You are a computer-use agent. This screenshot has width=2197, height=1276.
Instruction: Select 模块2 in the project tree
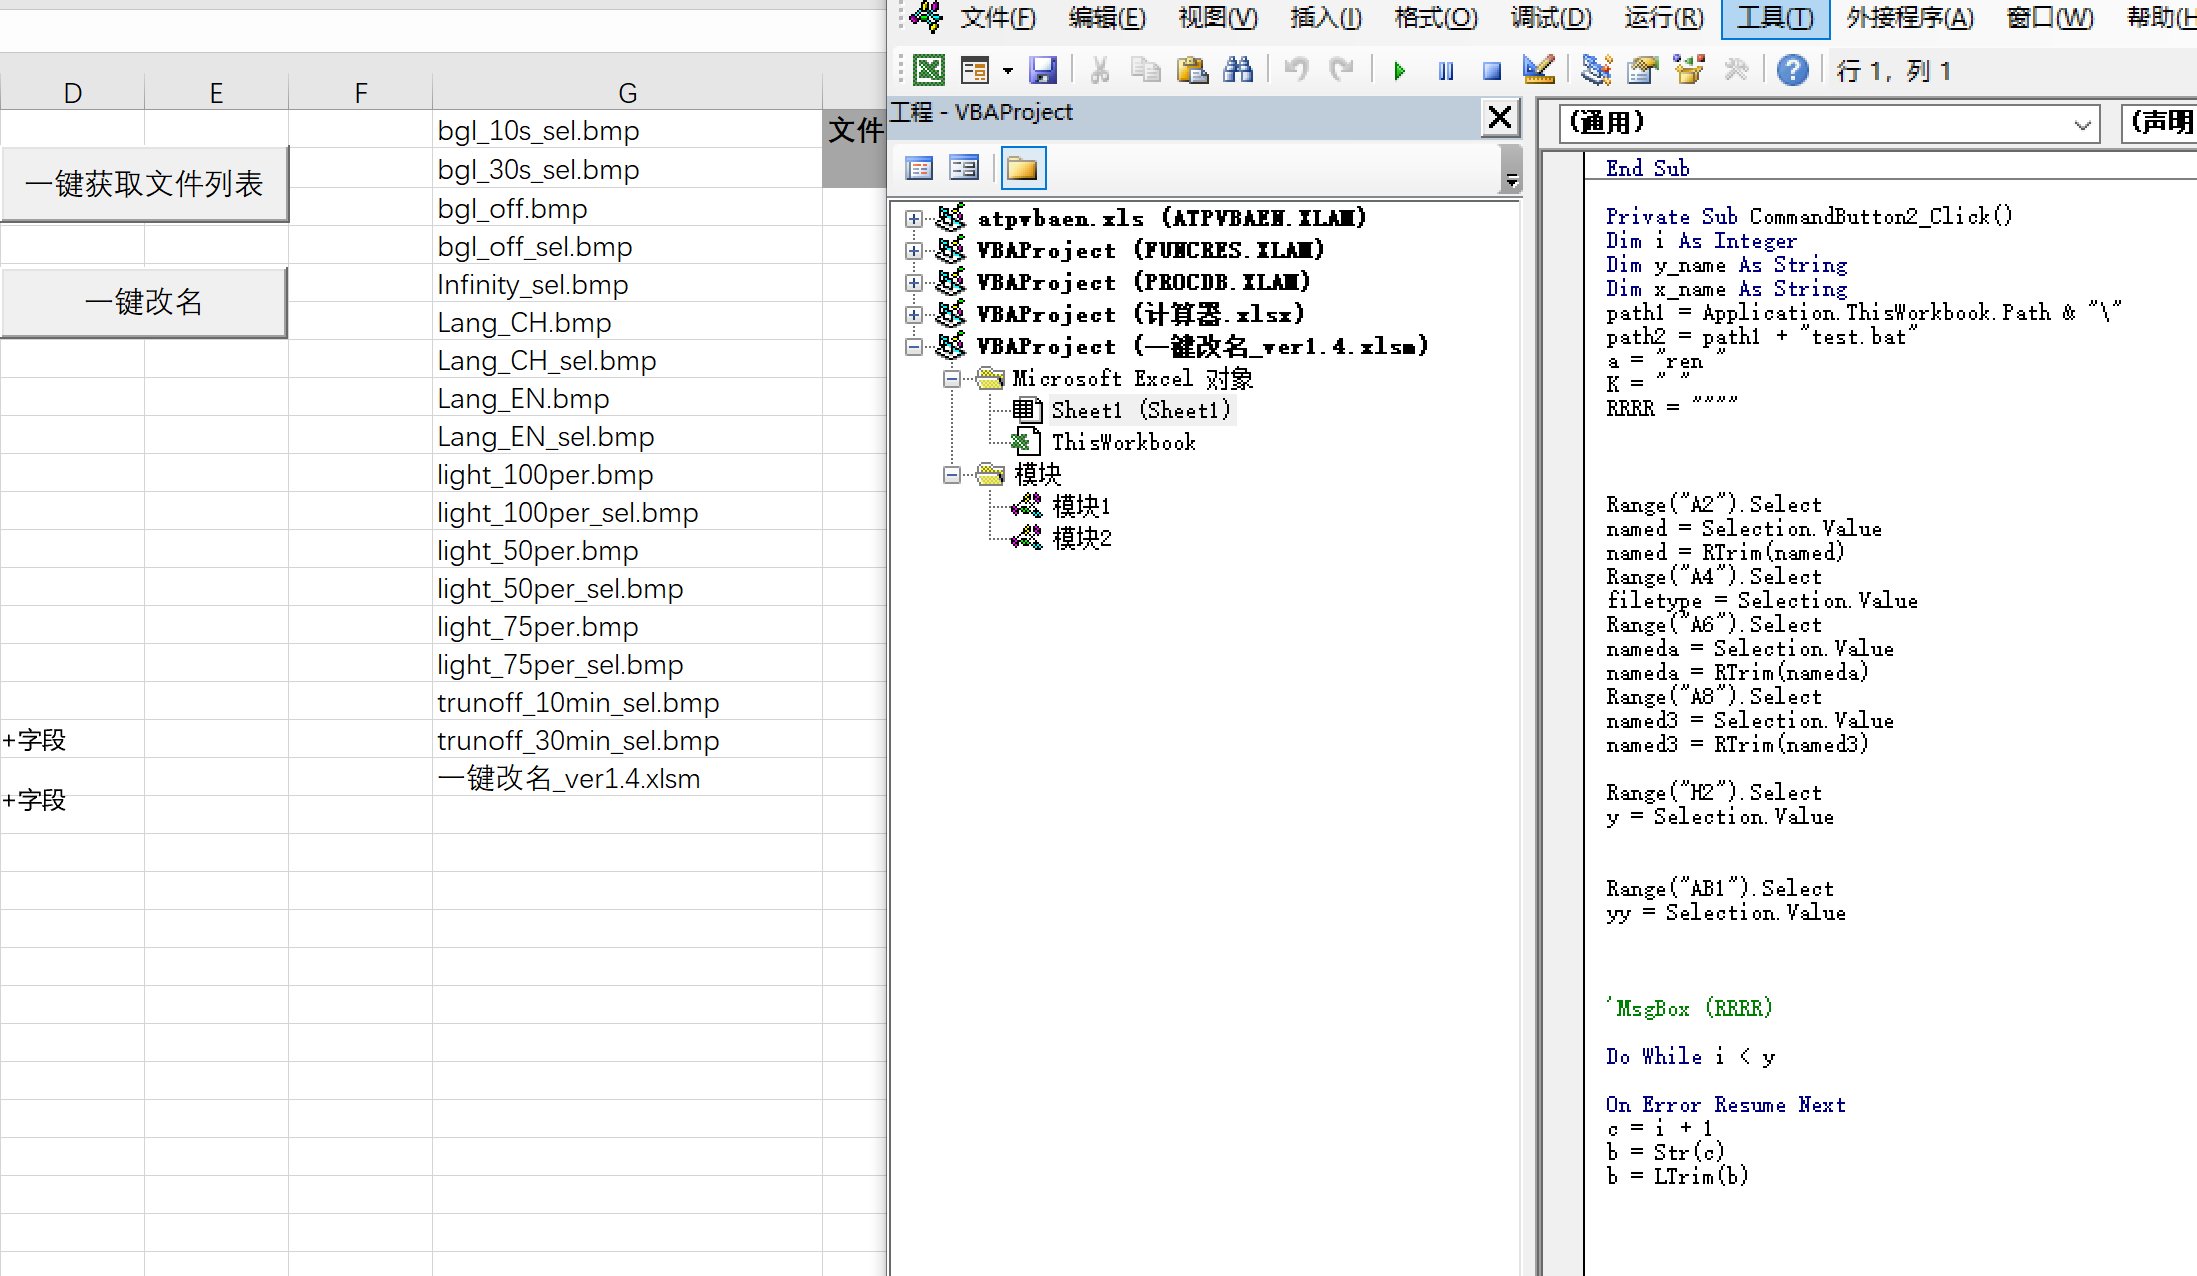(1082, 538)
